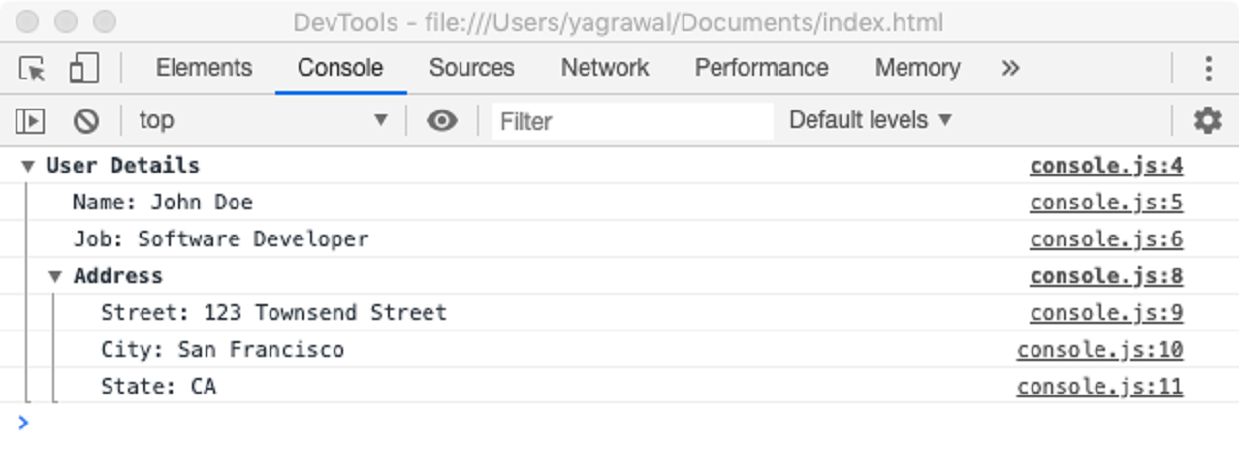
Task: Switch to the Elements tab
Action: click(x=204, y=69)
